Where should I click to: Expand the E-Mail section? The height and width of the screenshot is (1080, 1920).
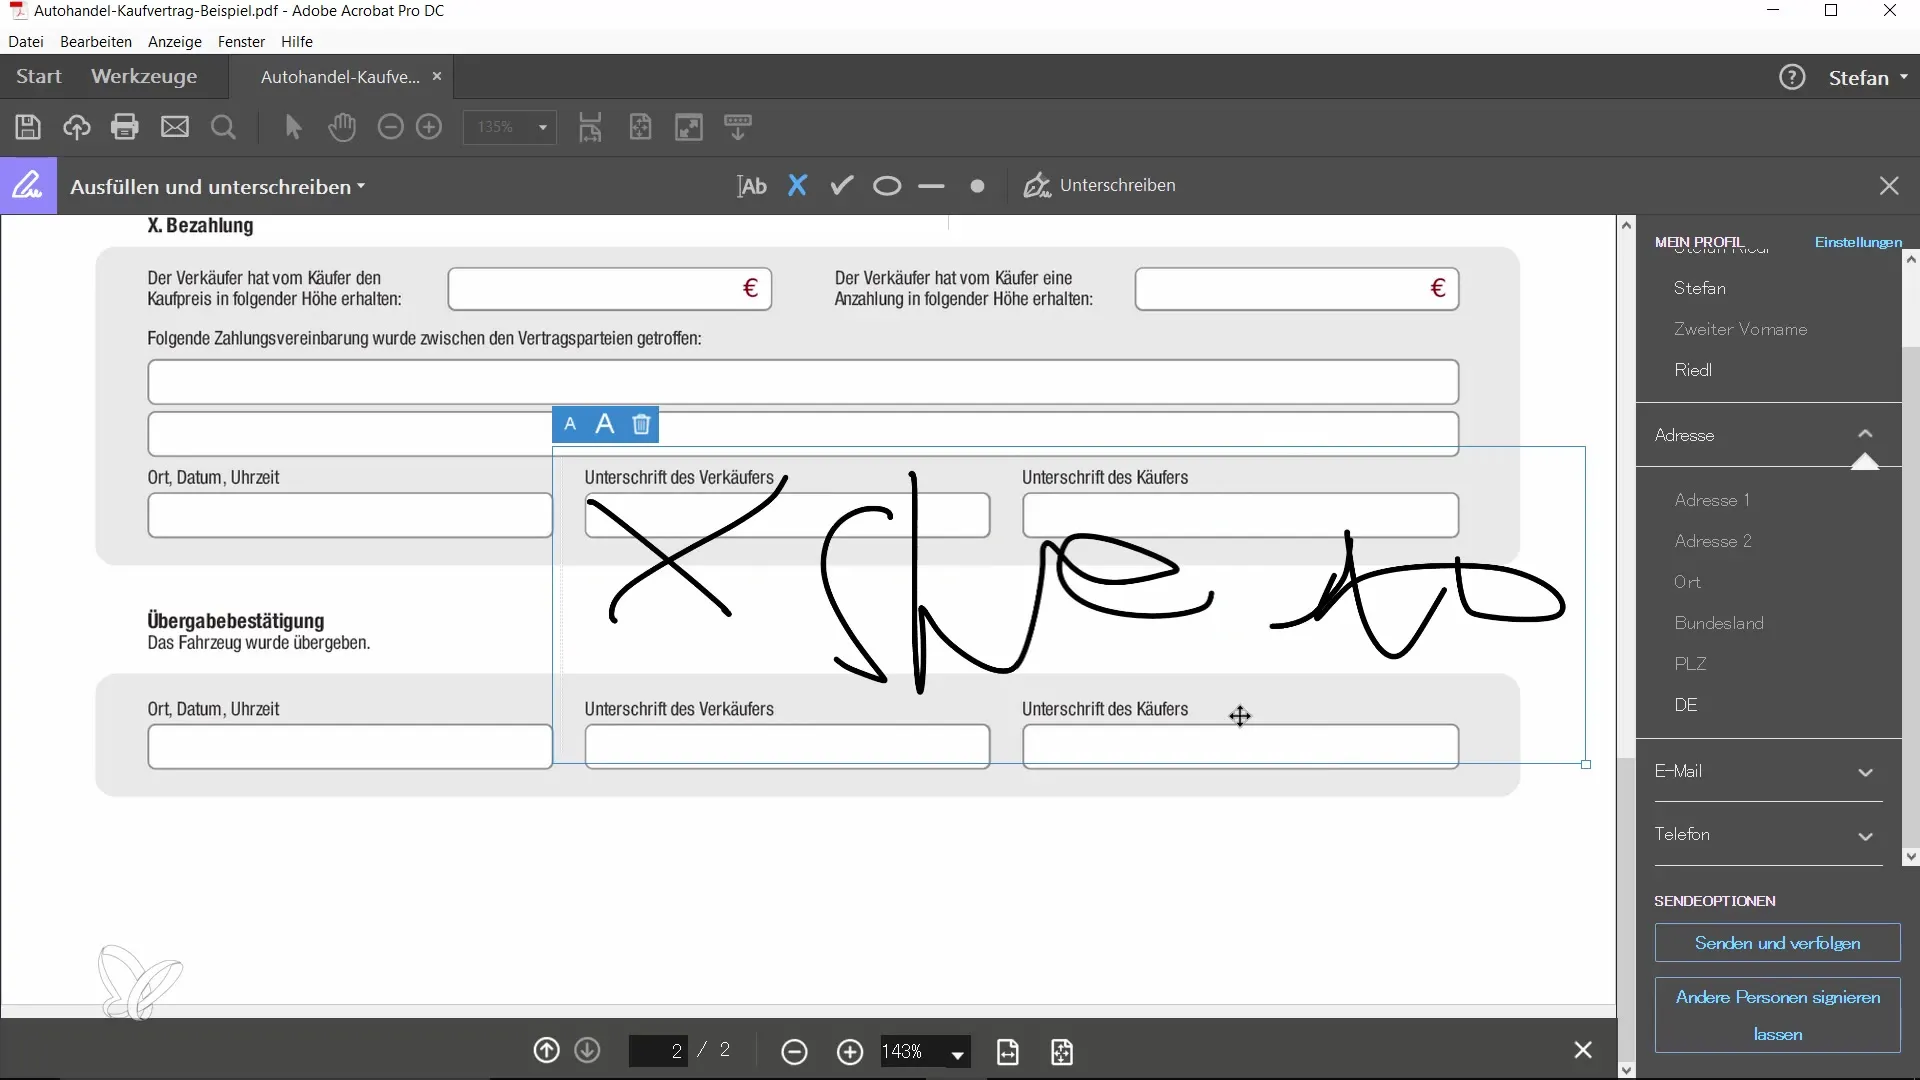coord(1865,772)
